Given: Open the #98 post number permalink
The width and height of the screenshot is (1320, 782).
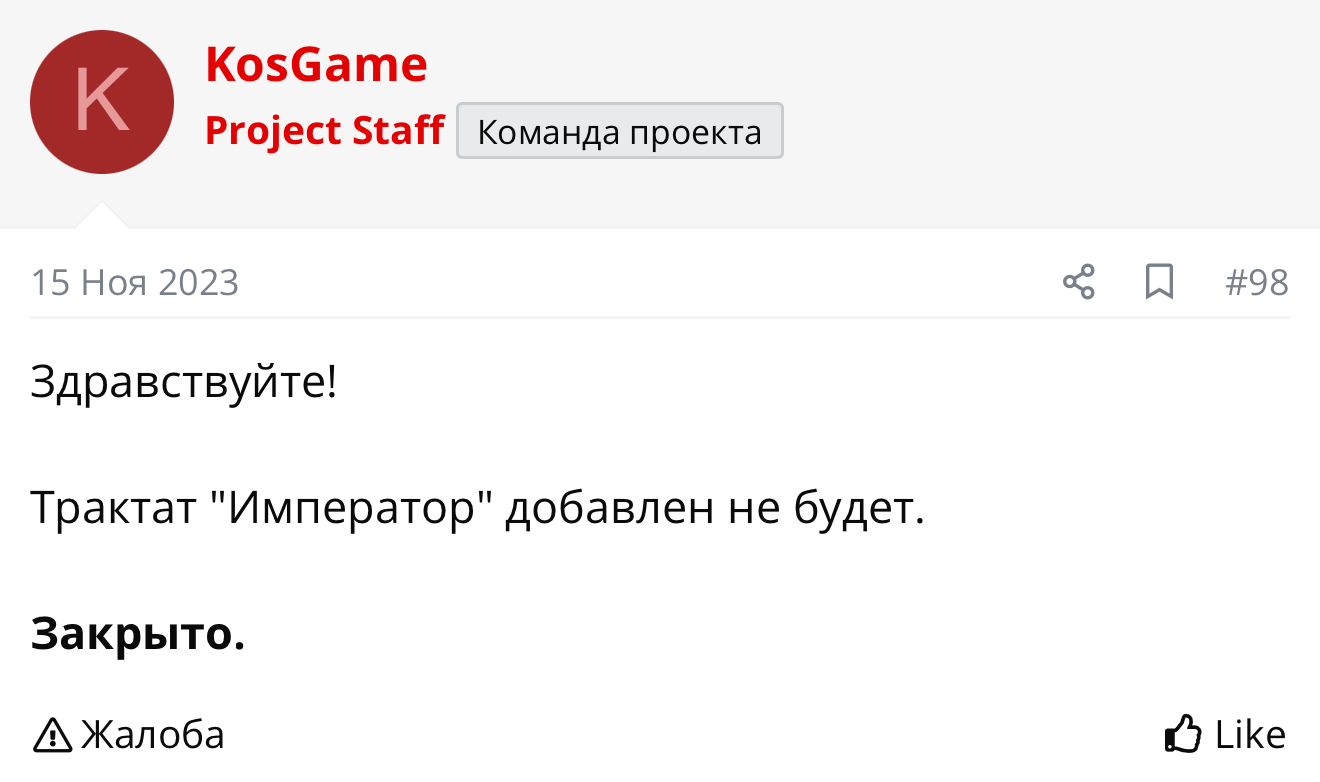Looking at the screenshot, I should (x=1257, y=283).
